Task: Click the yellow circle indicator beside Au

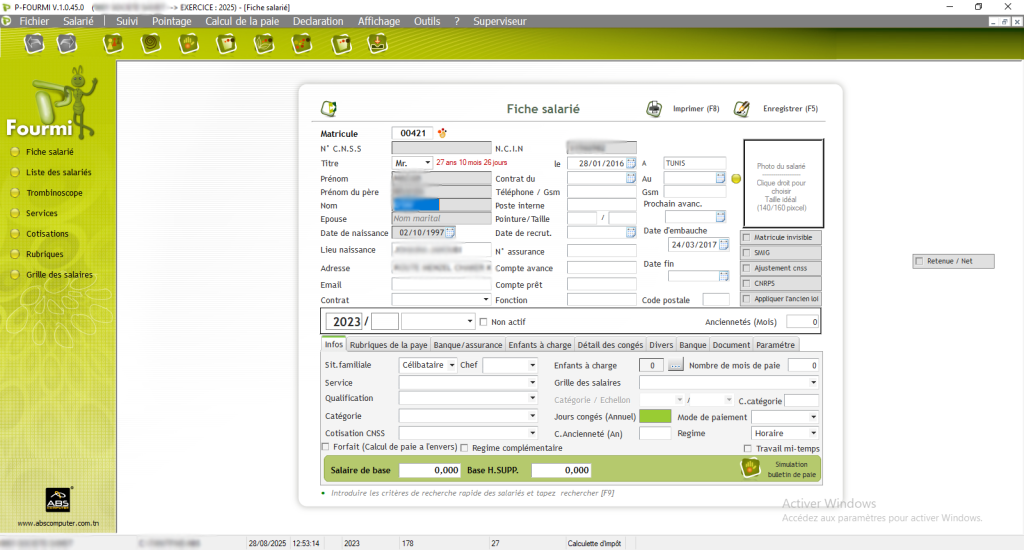Action: 736,179
